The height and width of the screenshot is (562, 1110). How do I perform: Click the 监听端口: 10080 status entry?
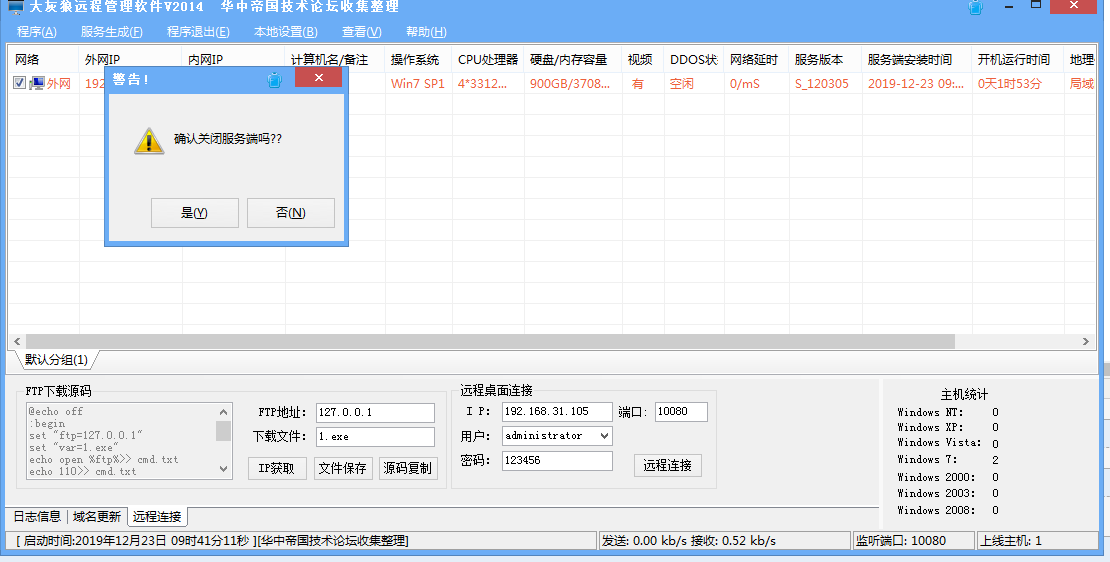pos(912,541)
